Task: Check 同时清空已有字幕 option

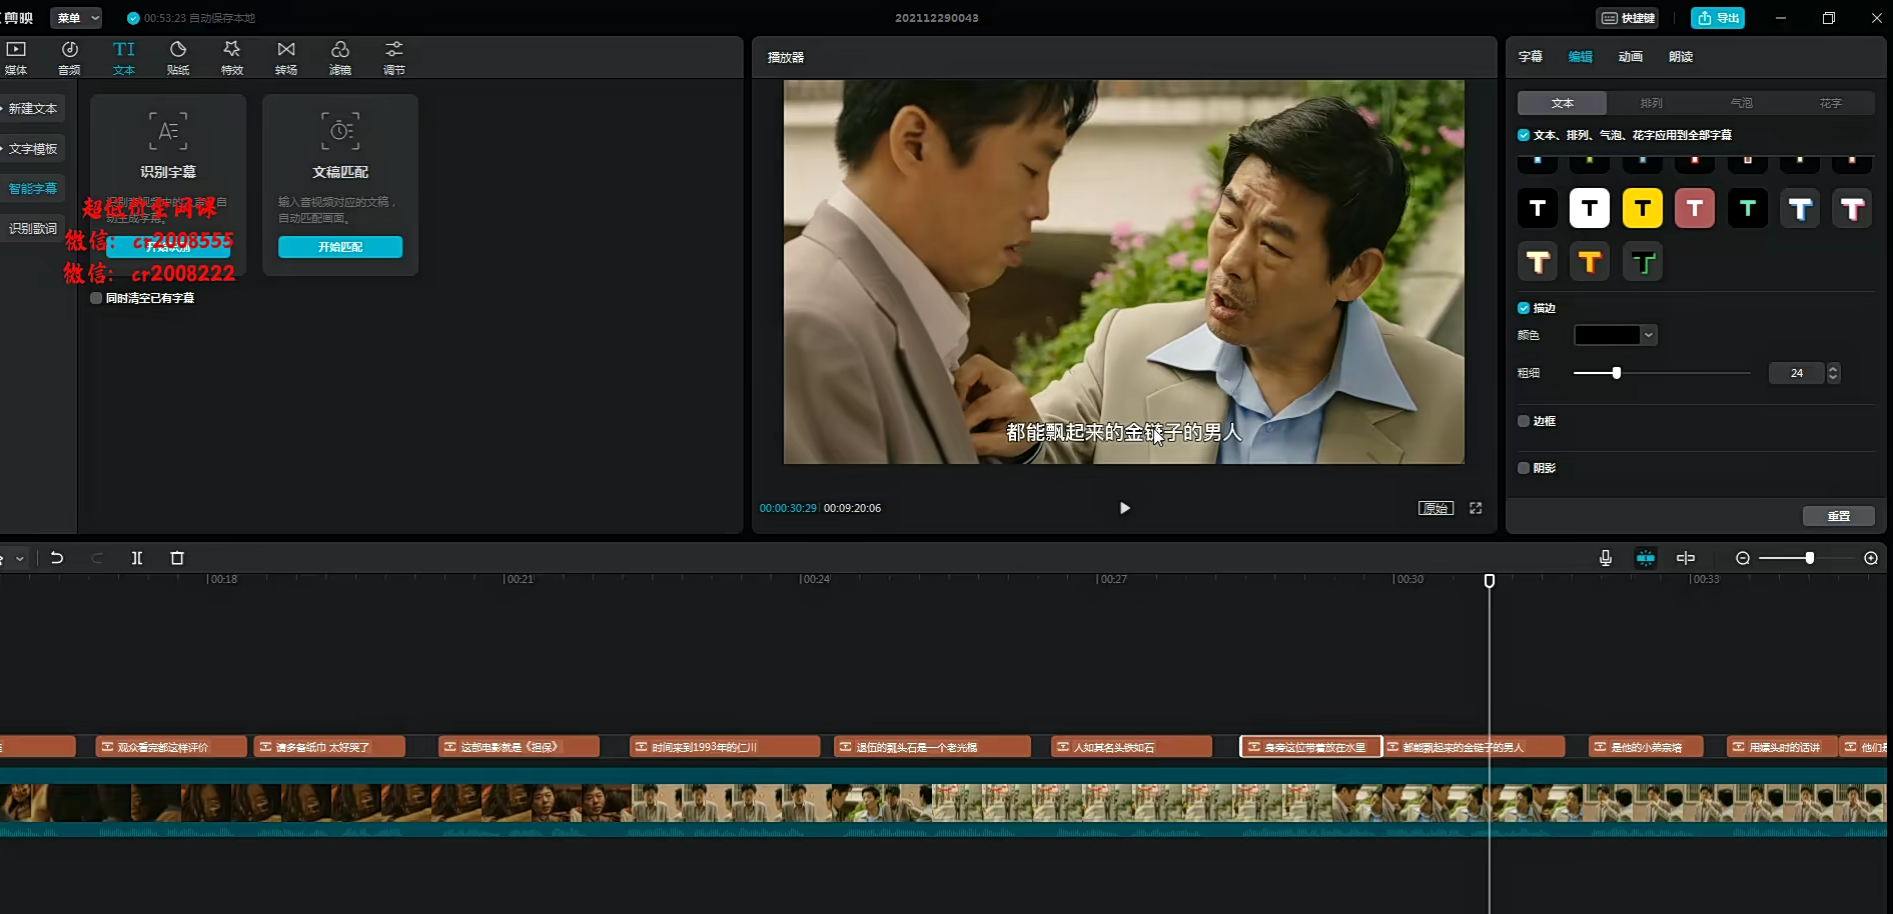Action: point(96,298)
